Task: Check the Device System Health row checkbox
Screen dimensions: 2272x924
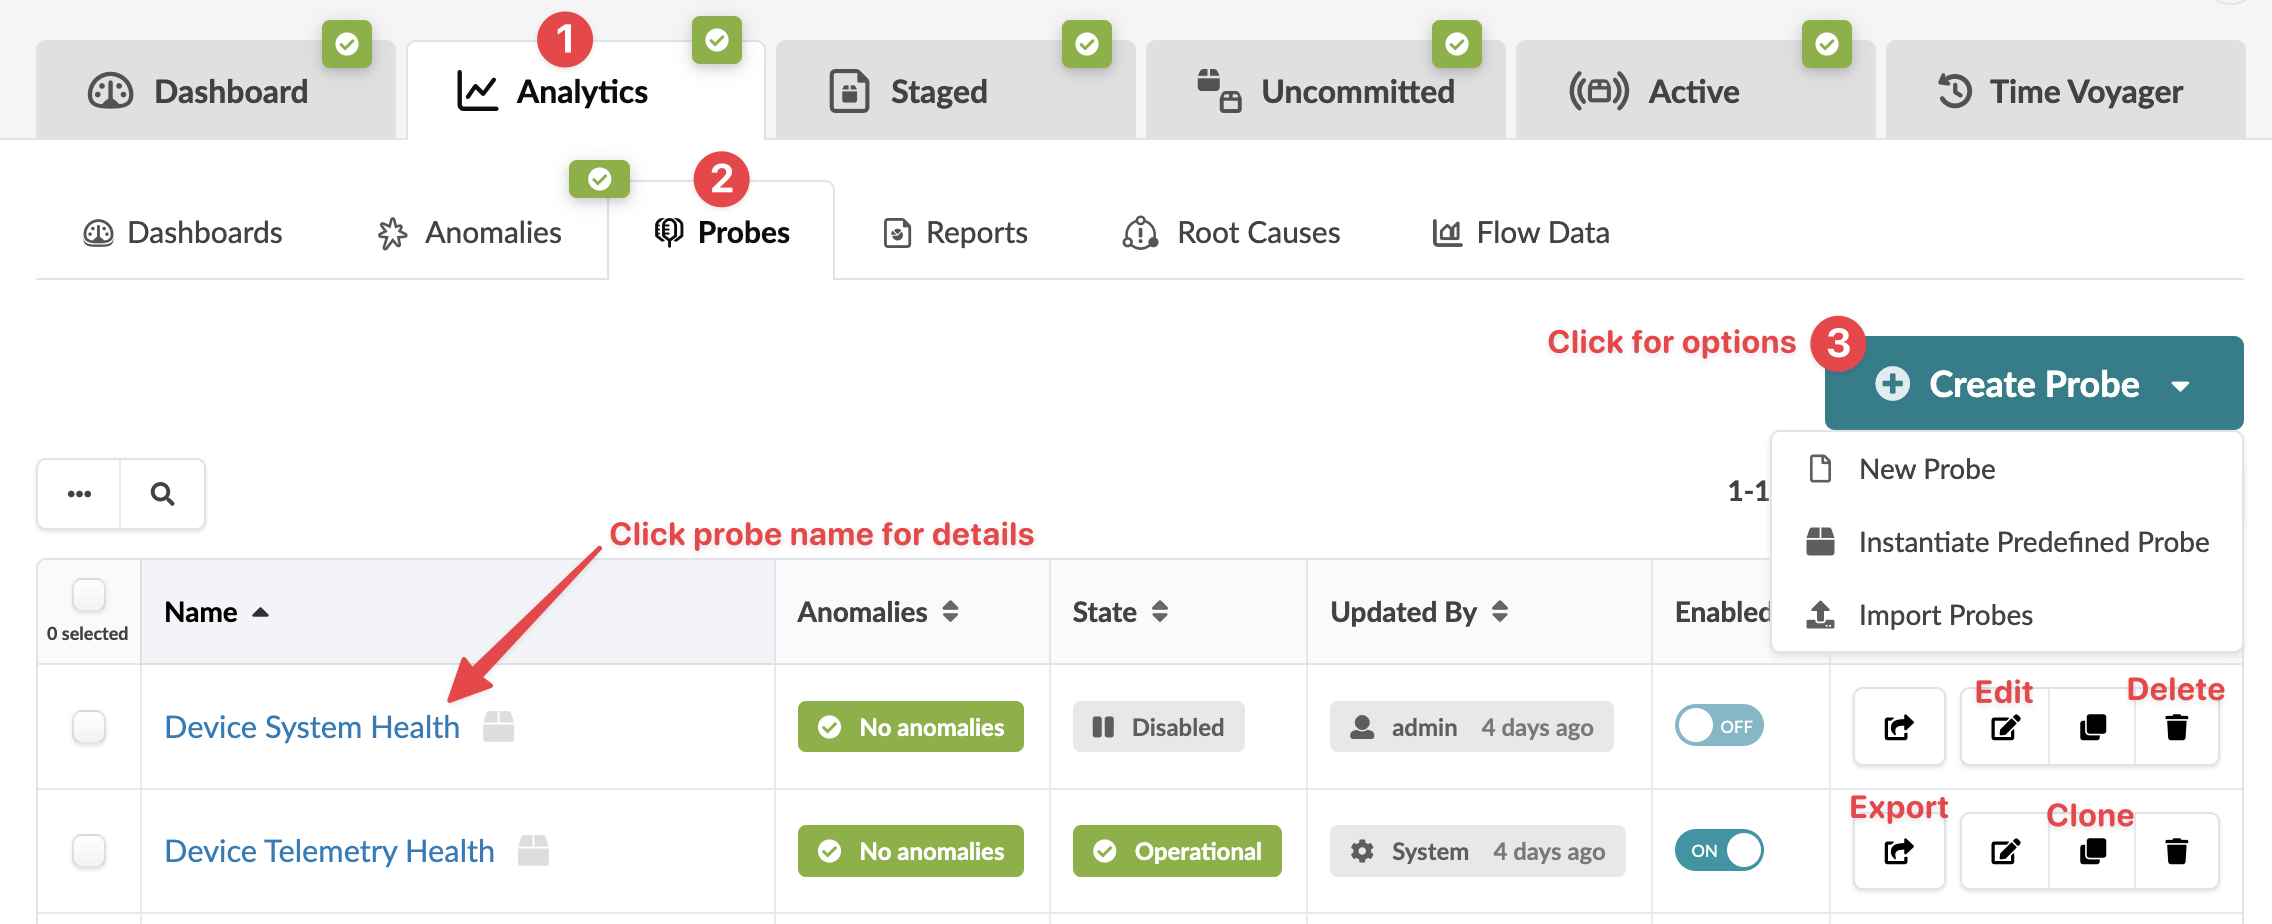Action: pos(89,727)
